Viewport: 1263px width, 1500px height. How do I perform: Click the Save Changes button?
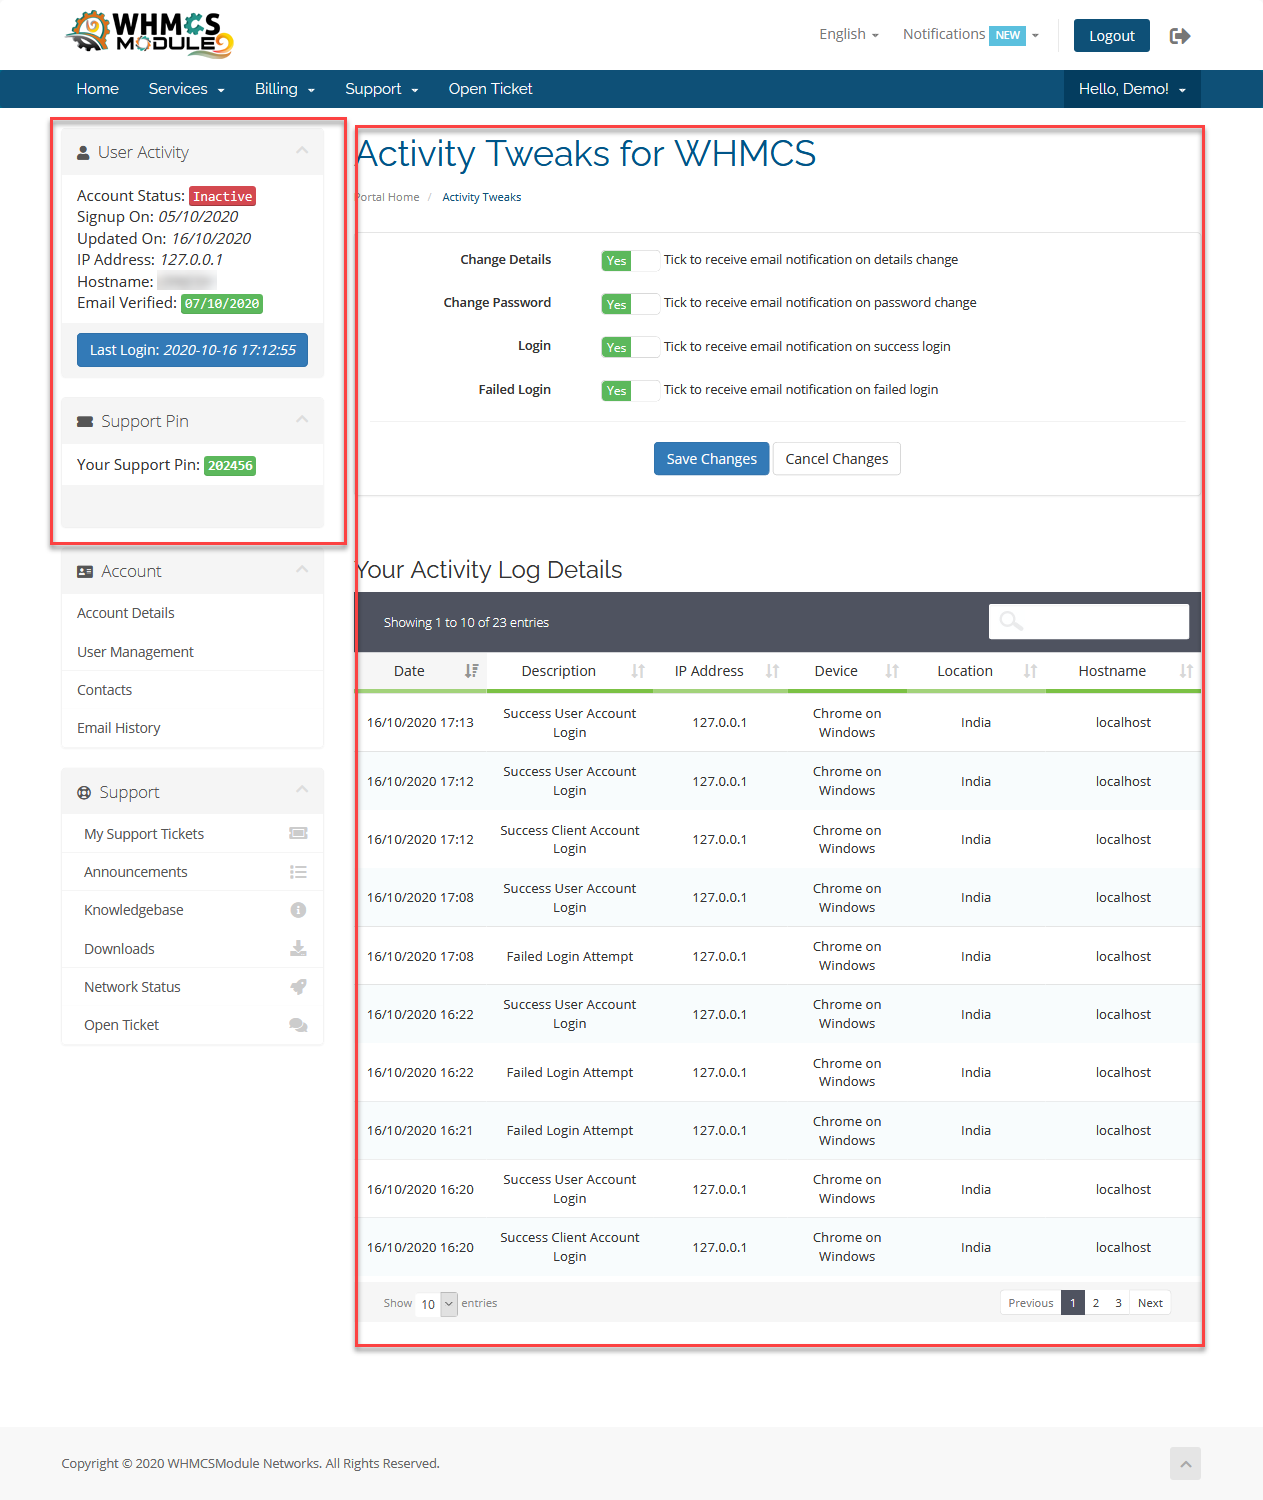pyautogui.click(x=712, y=459)
